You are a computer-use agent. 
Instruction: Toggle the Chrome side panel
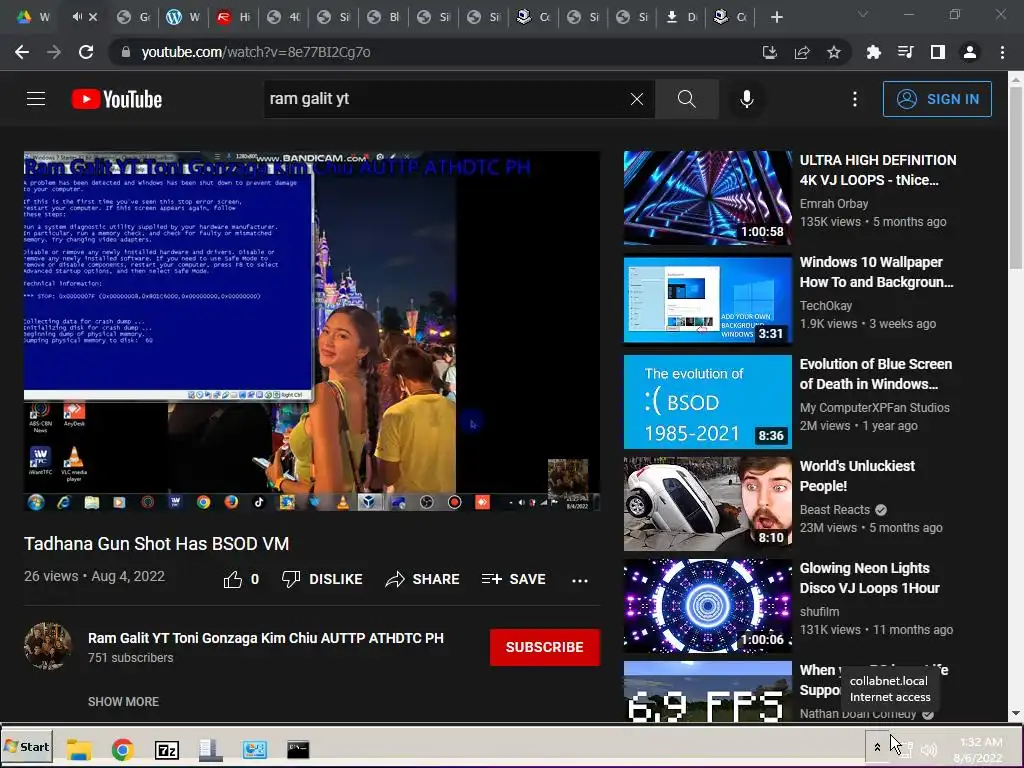click(x=938, y=52)
